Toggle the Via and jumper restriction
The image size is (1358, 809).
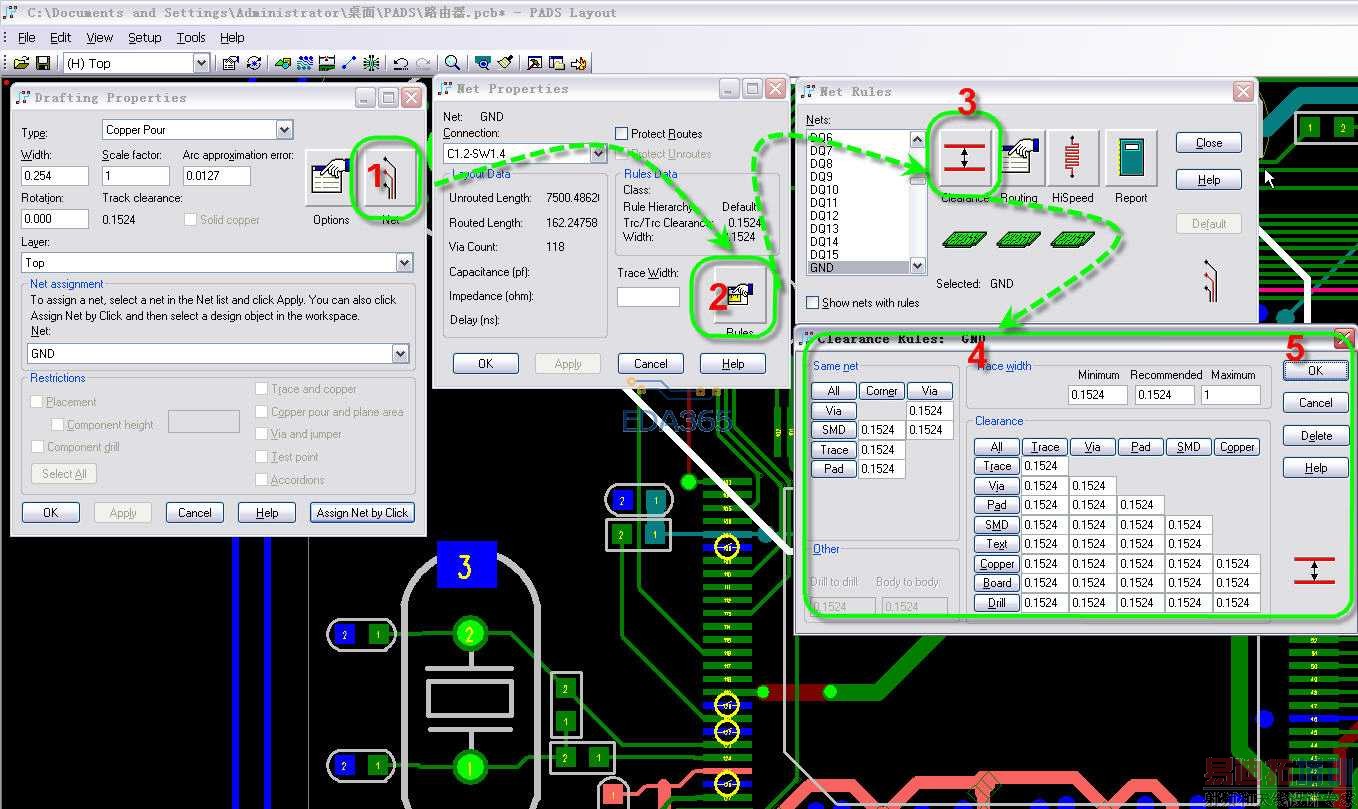261,434
